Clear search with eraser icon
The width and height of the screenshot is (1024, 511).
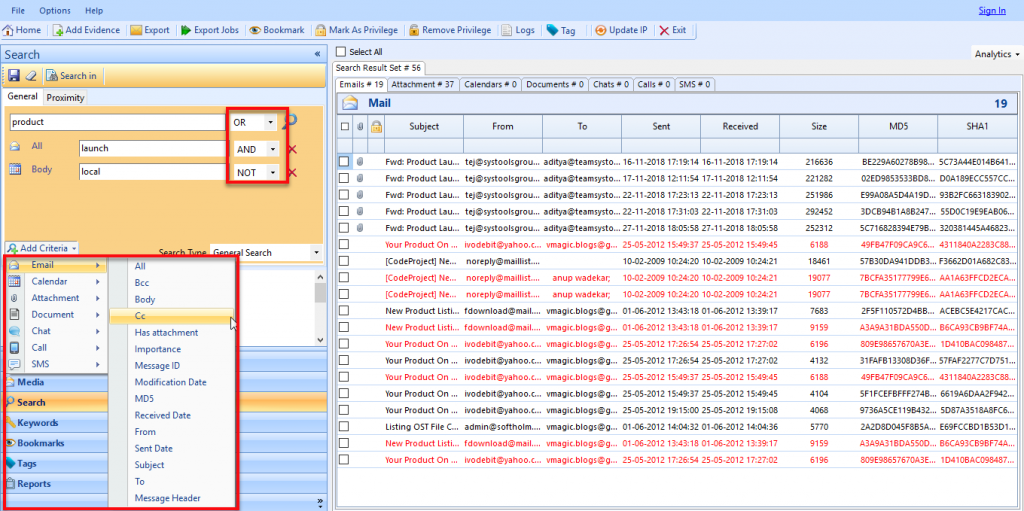coord(30,76)
